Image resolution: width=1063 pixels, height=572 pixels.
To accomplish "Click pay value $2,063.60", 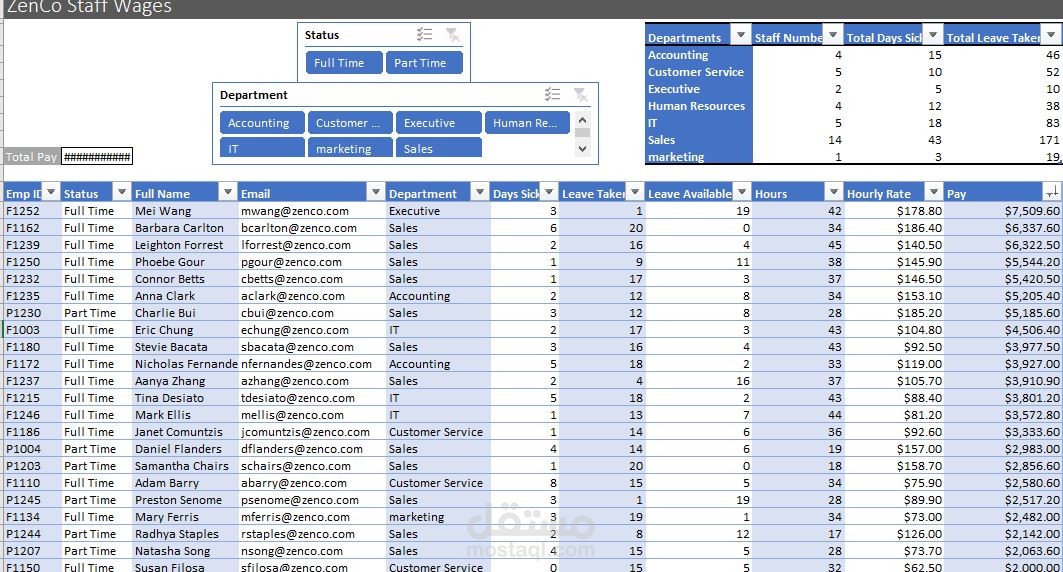I will pyautogui.click(x=1032, y=550).
